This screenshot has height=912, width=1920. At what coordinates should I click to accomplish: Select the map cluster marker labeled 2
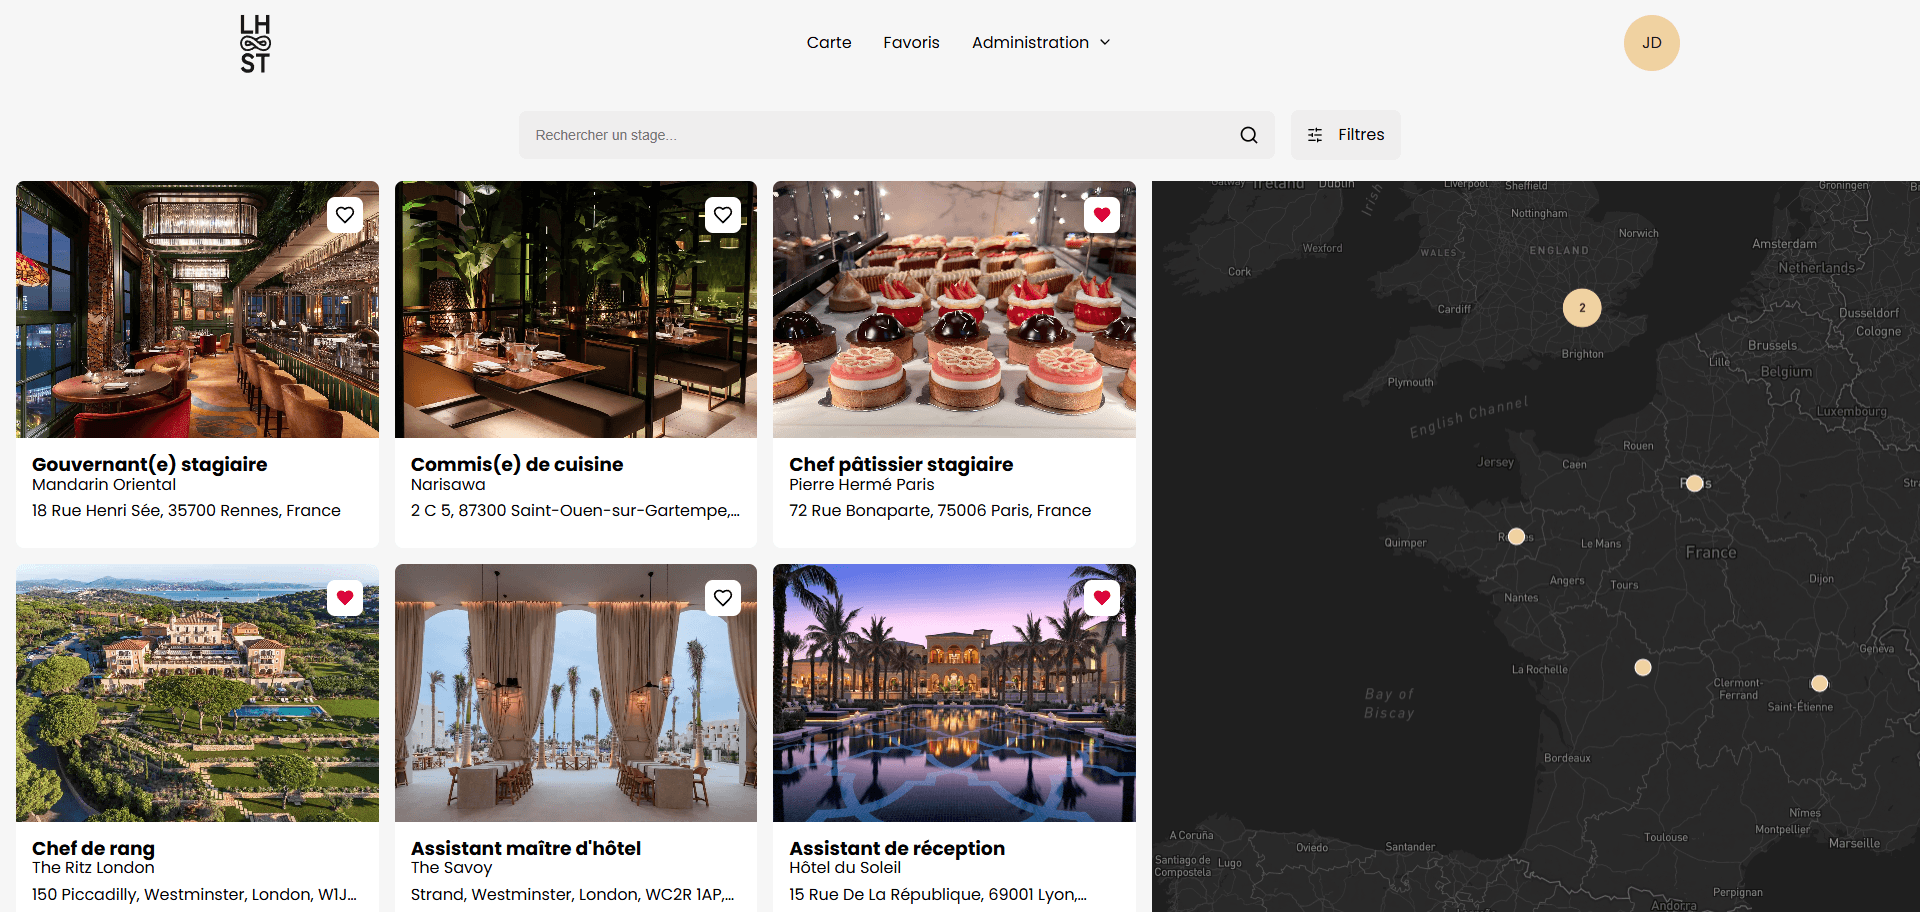pyautogui.click(x=1582, y=308)
